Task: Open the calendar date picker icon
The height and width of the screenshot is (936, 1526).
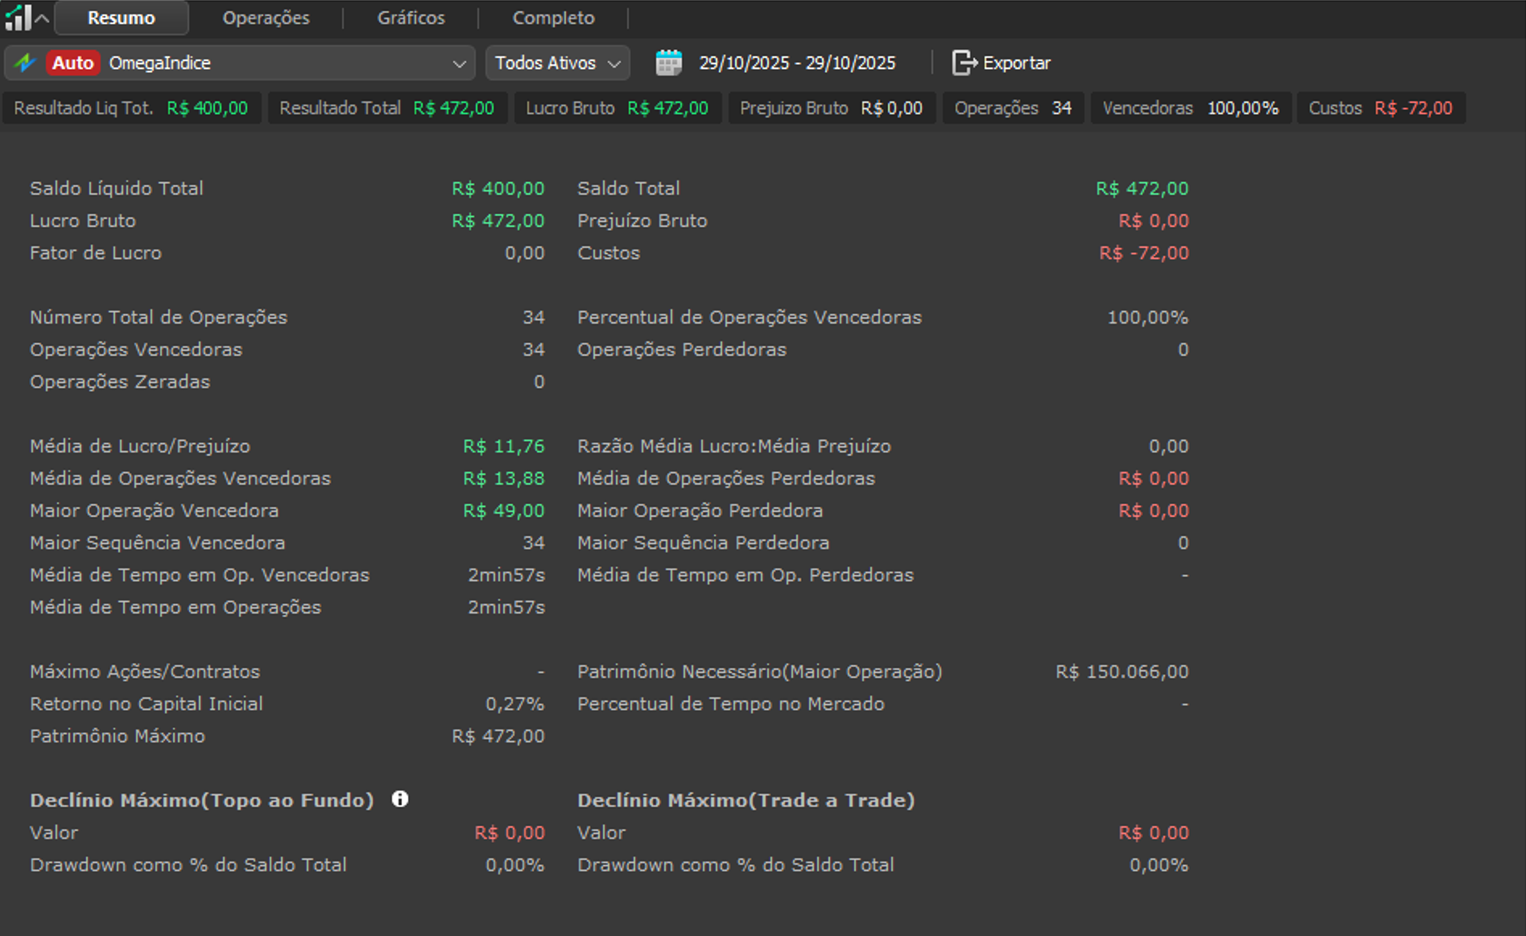Action: pyautogui.click(x=668, y=63)
